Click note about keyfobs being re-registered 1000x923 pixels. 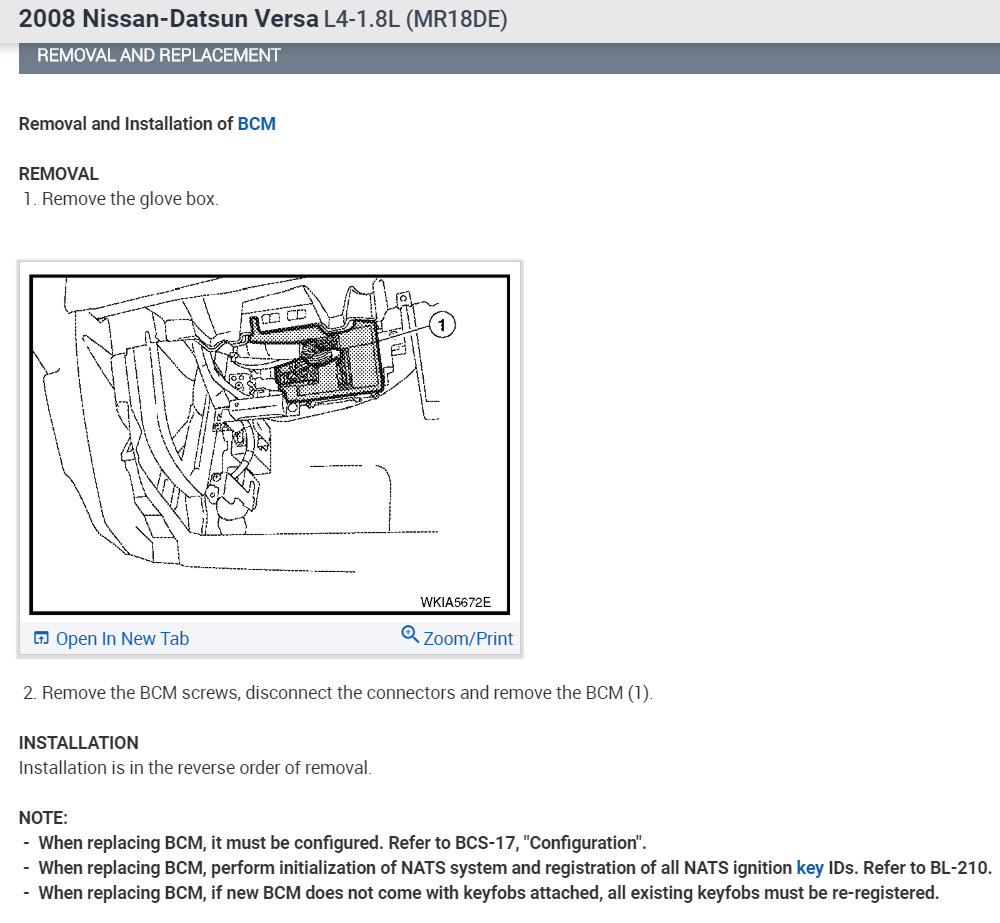pyautogui.click(x=489, y=892)
